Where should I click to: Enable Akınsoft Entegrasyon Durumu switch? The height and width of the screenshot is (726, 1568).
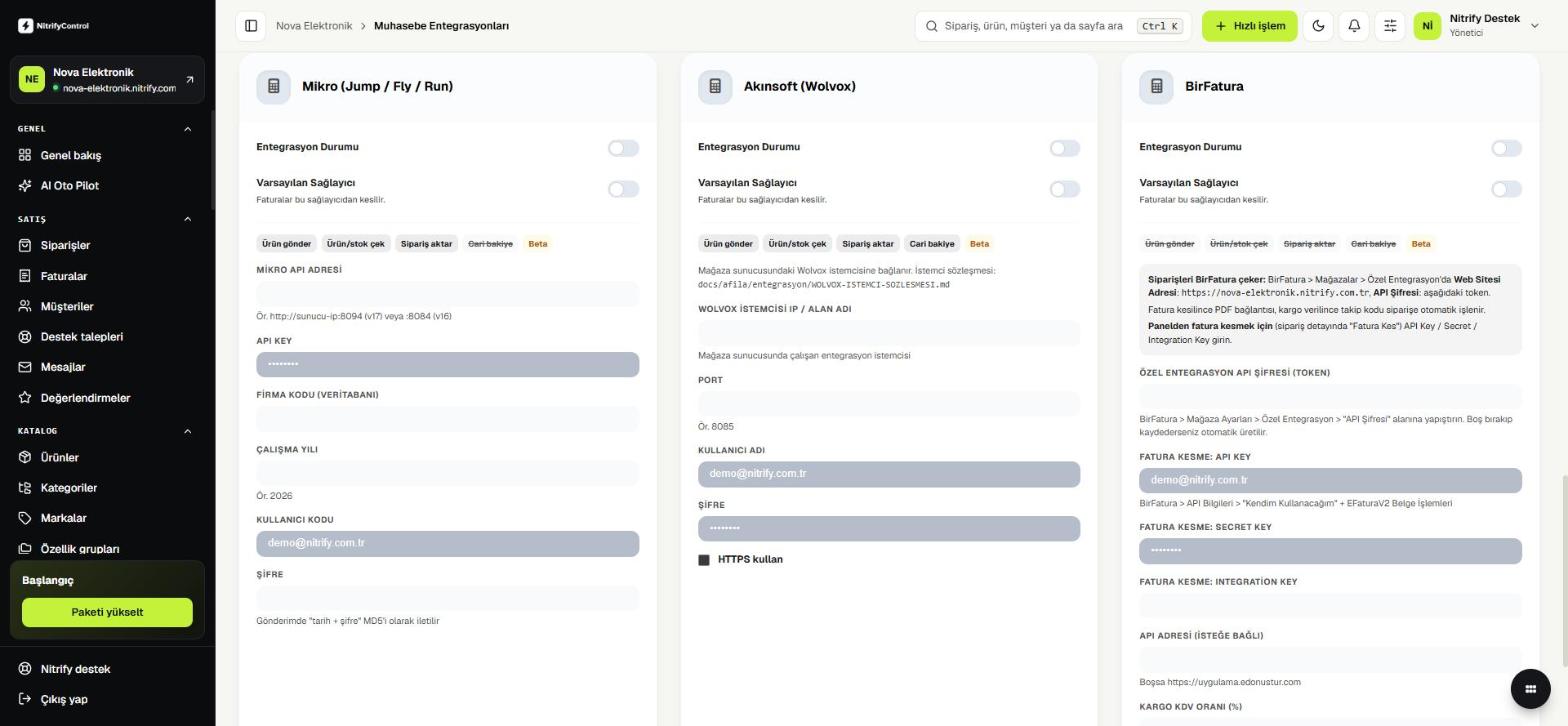tap(1064, 148)
